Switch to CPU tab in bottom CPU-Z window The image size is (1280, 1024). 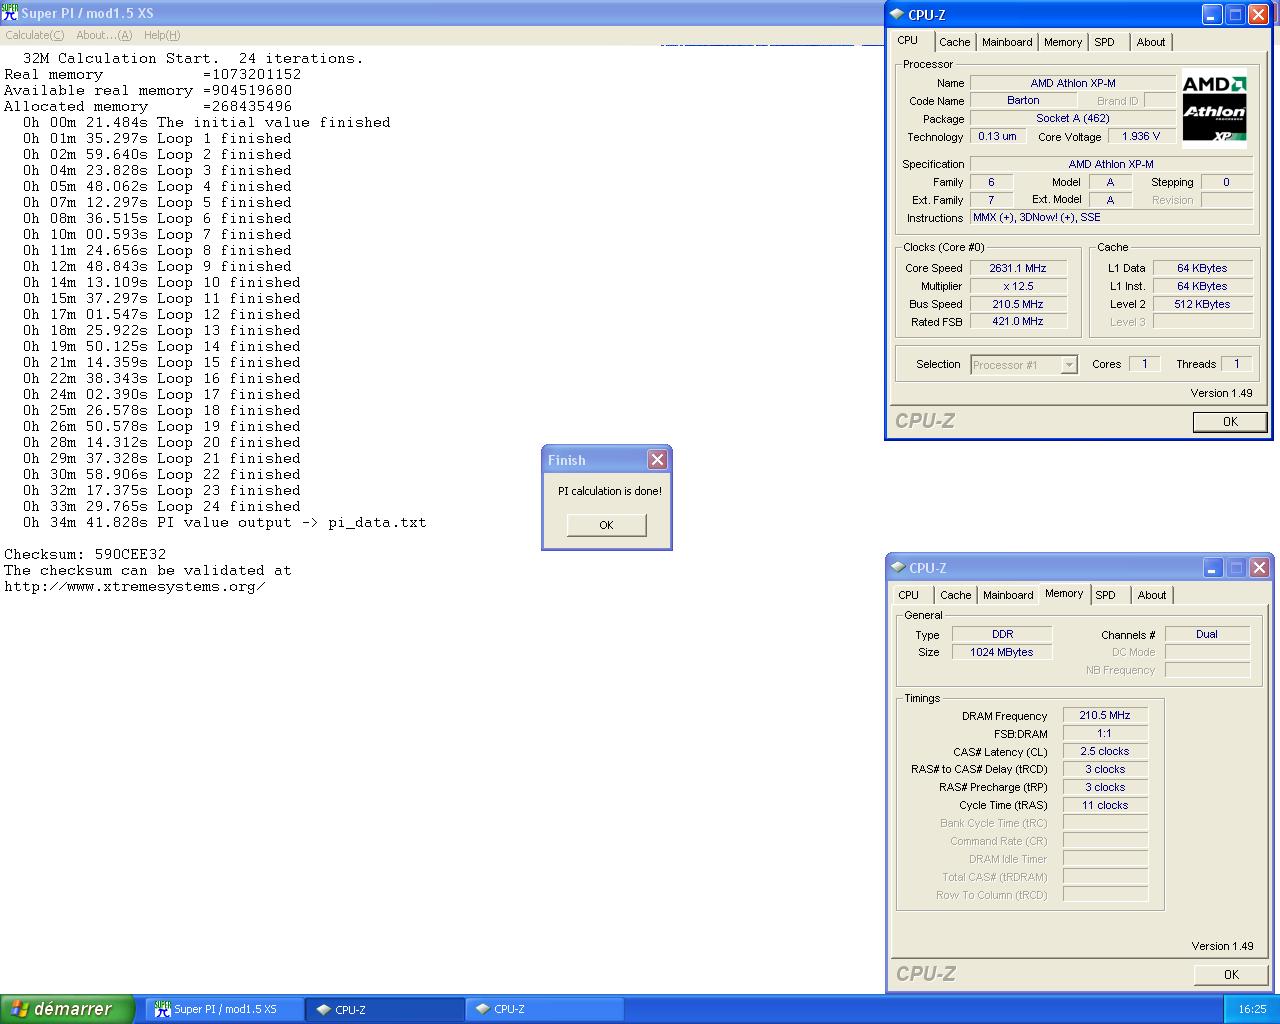coord(909,595)
